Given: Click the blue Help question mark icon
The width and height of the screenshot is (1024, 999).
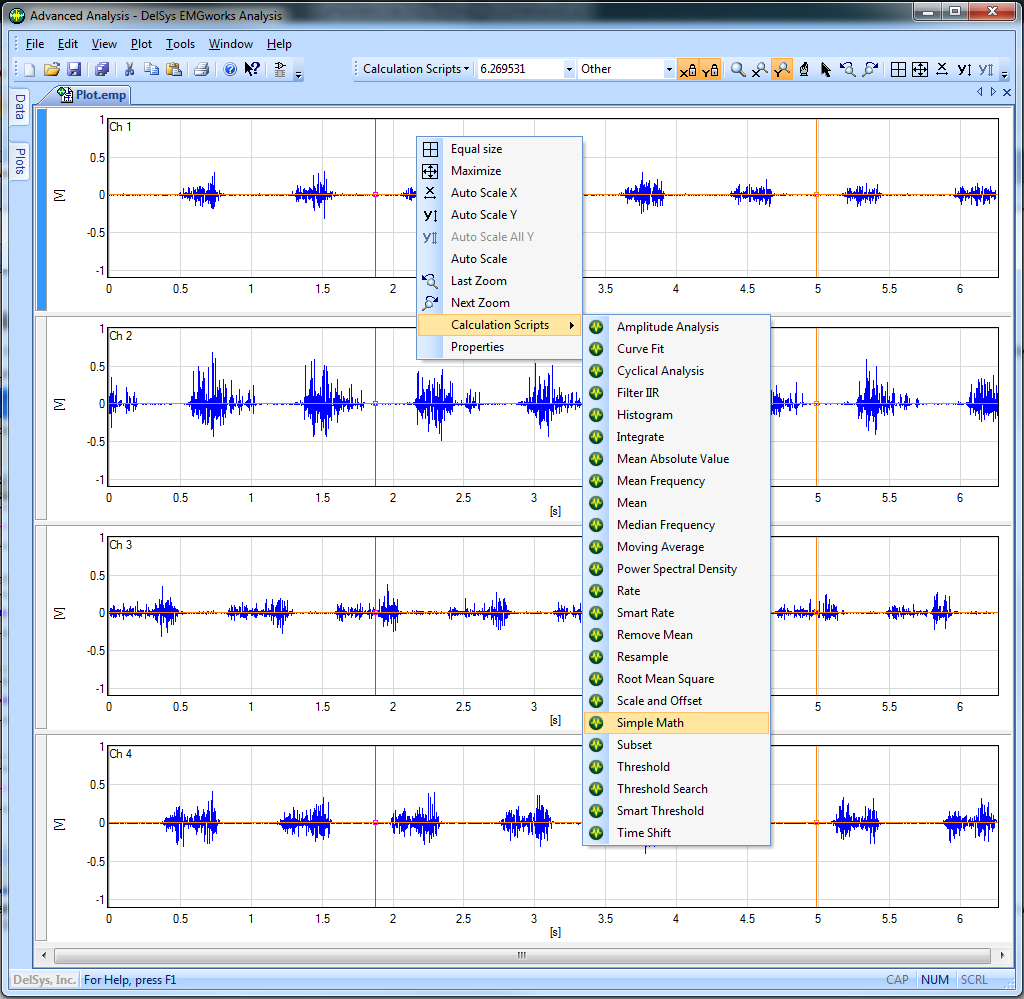Looking at the screenshot, I should (x=229, y=69).
